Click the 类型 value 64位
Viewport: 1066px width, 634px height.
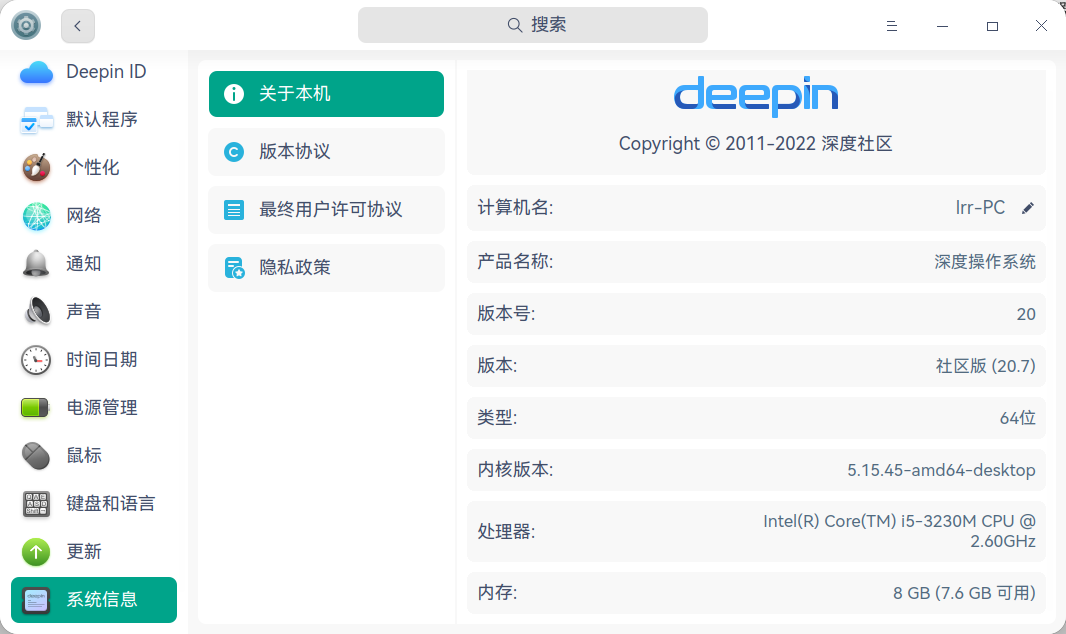coord(1017,418)
